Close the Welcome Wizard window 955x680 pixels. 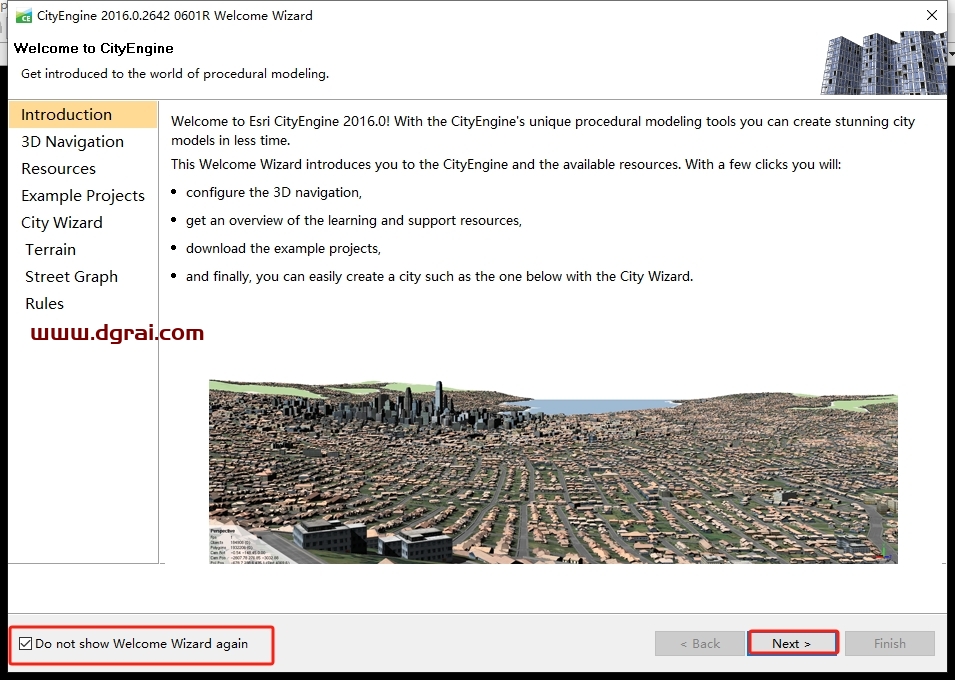[x=932, y=15]
